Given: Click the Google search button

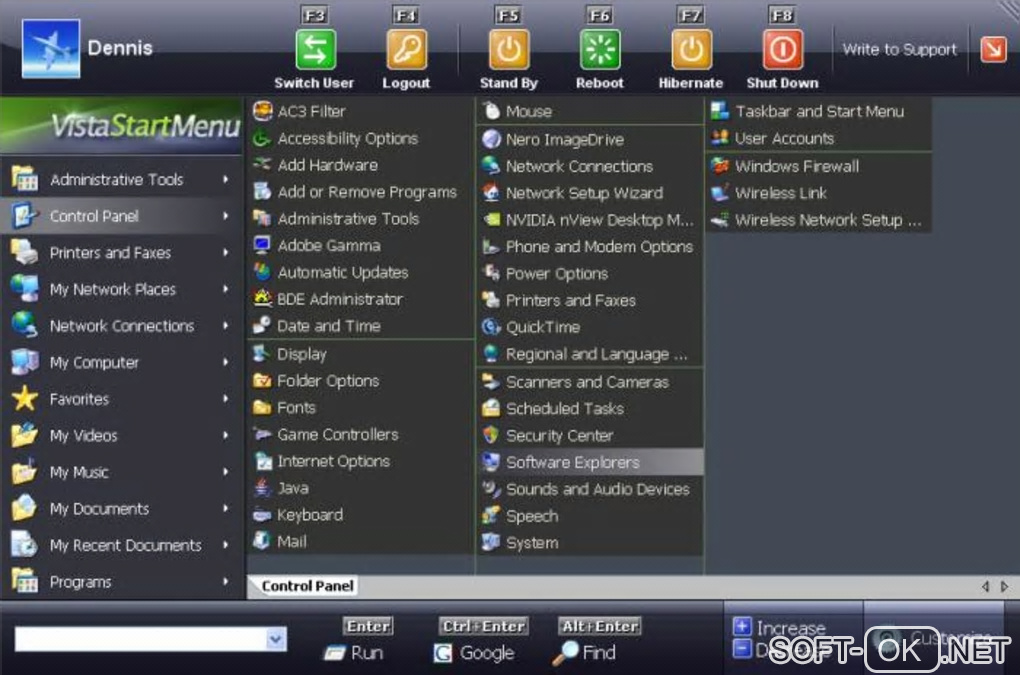Looking at the screenshot, I should point(474,653).
